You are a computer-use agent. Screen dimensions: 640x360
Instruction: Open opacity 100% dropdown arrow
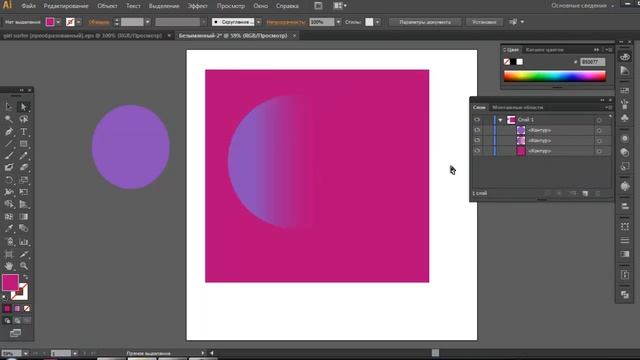click(x=338, y=22)
